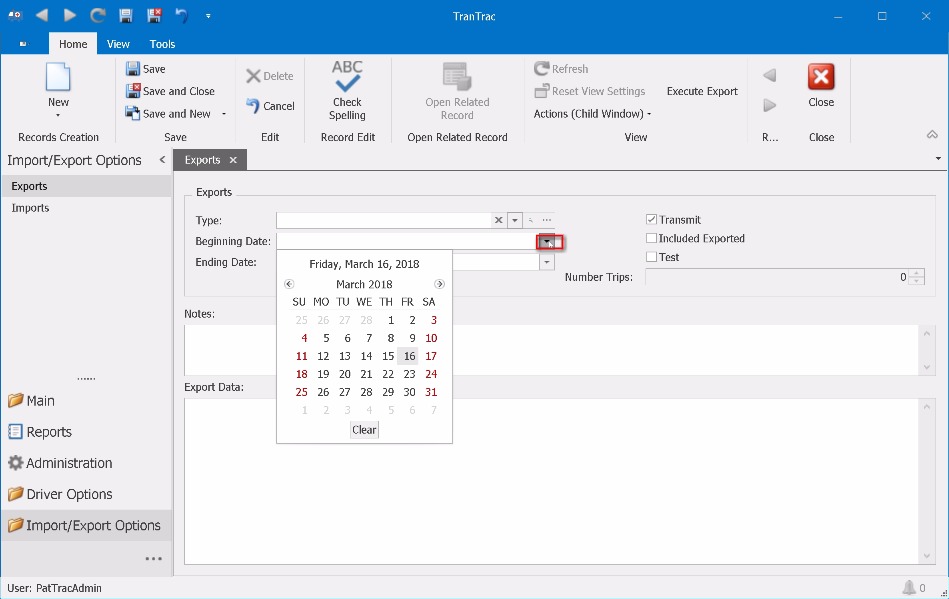Open the View ribbon tab
This screenshot has width=949, height=599.
tap(118, 44)
